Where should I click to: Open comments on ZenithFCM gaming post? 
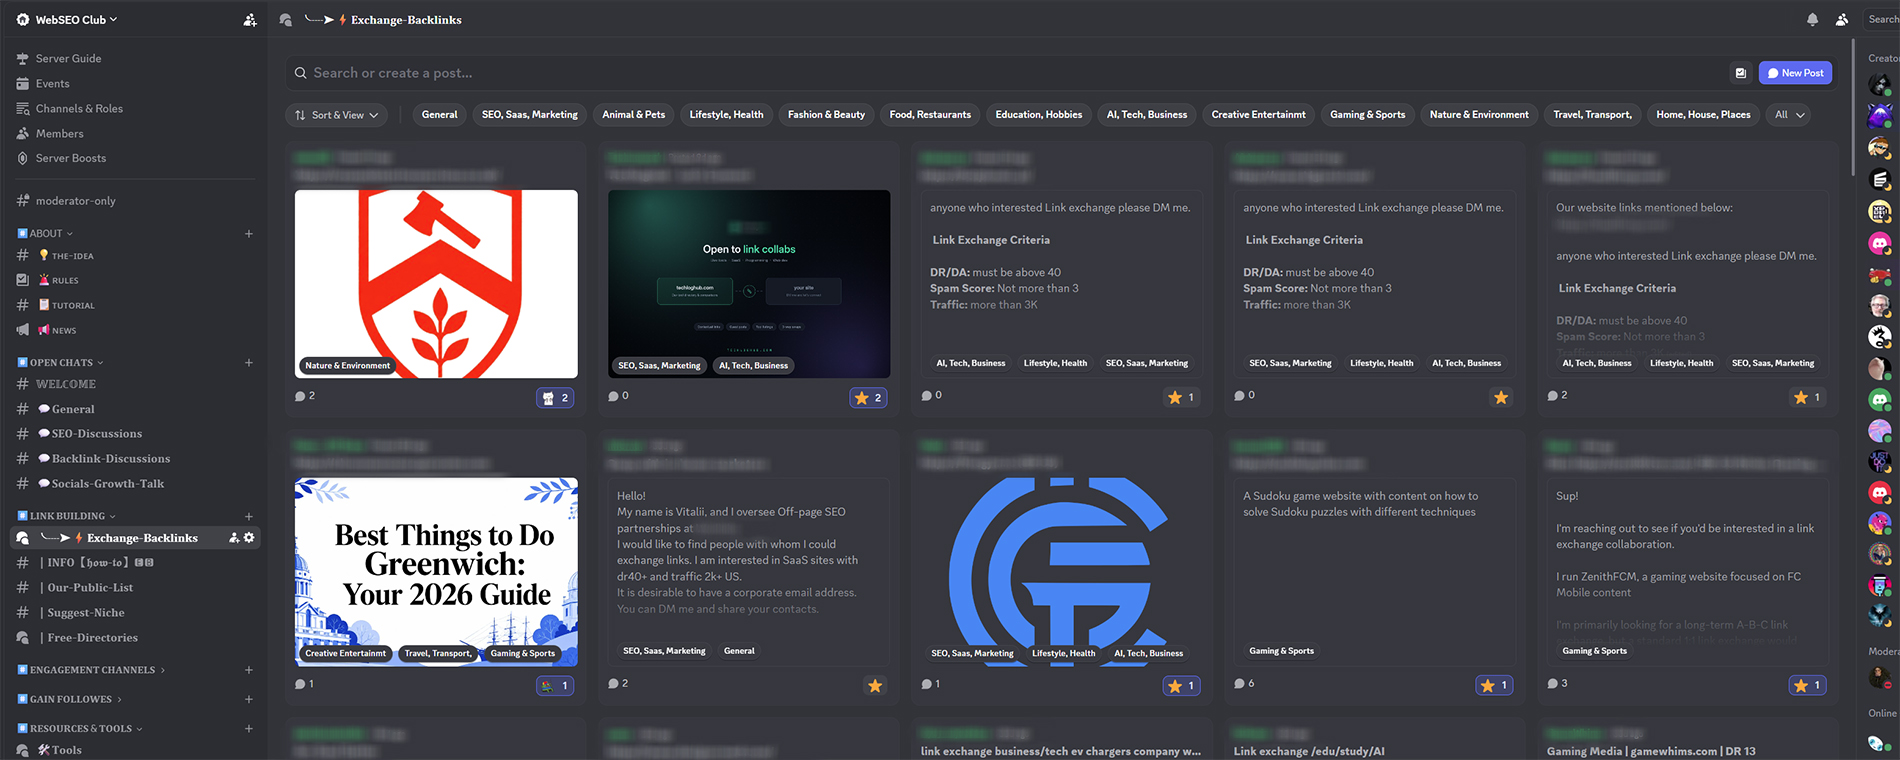pos(1557,684)
